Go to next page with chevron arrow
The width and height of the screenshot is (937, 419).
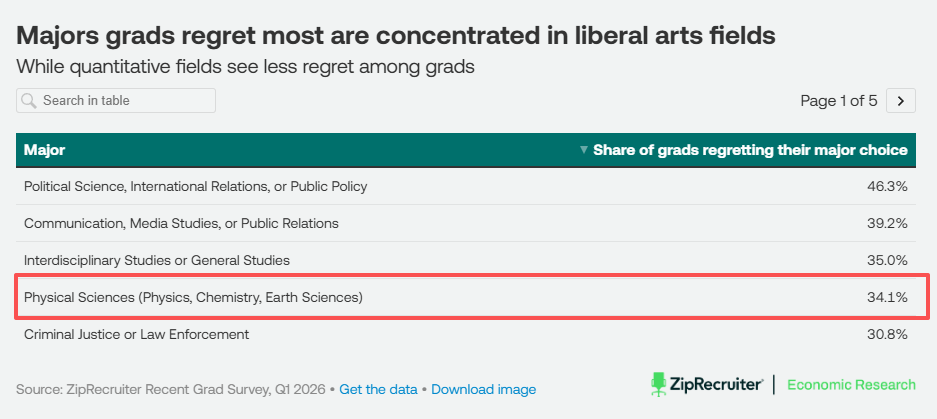[901, 100]
